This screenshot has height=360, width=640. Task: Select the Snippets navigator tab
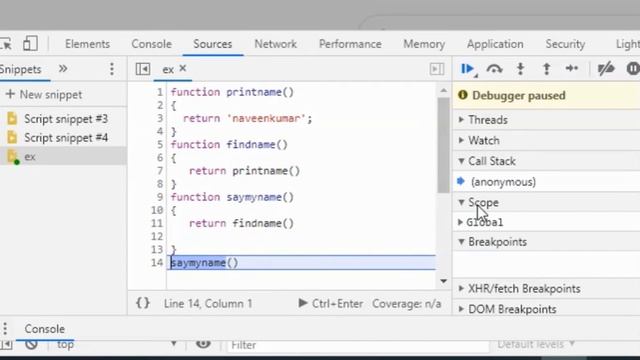(x=21, y=69)
